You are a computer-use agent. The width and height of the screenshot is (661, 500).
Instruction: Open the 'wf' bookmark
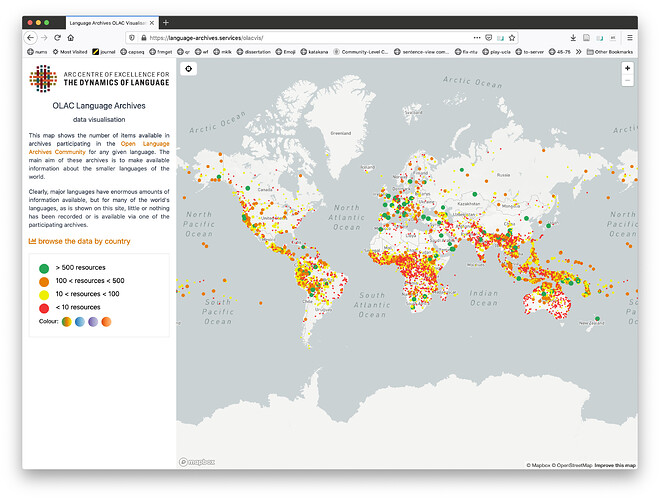tap(202, 52)
